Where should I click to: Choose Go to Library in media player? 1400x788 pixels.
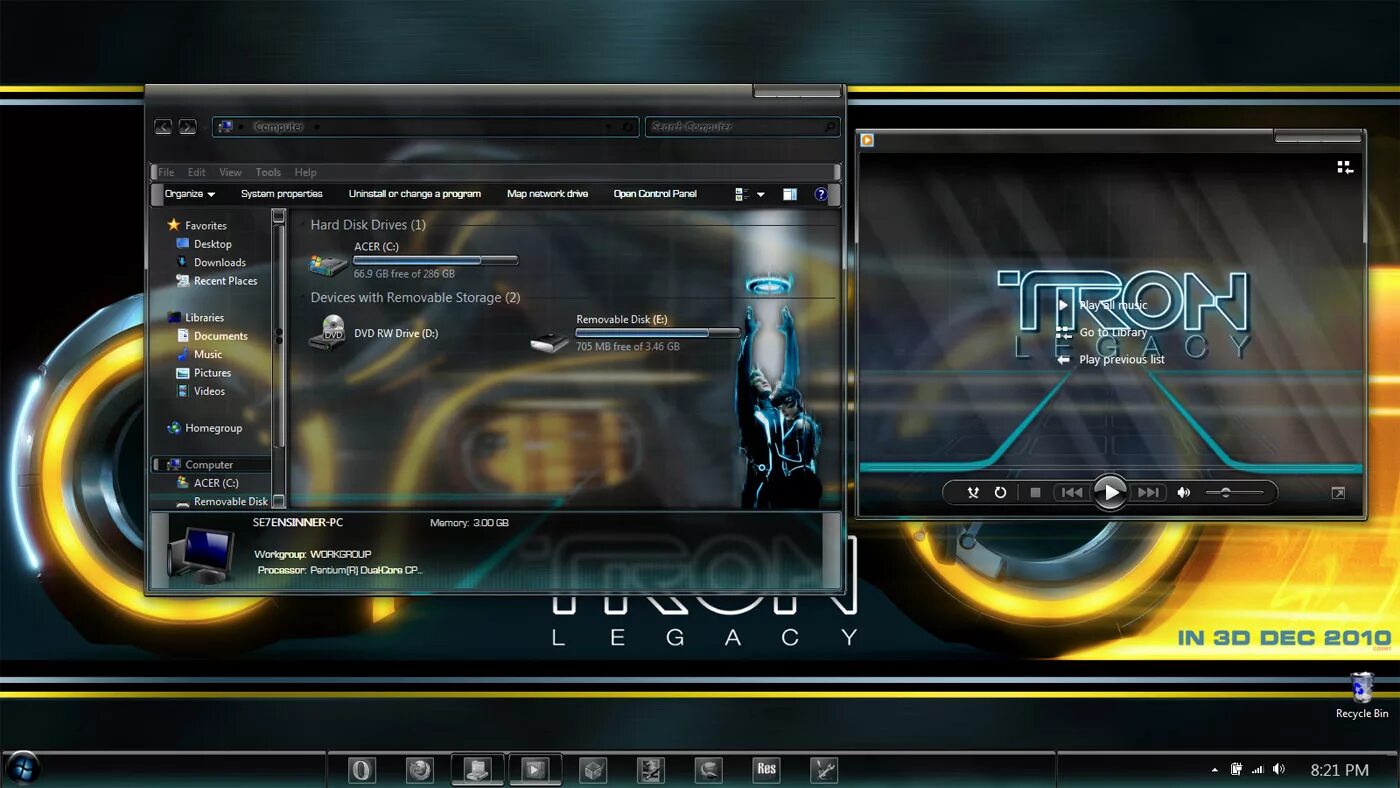pyautogui.click(x=1101, y=332)
